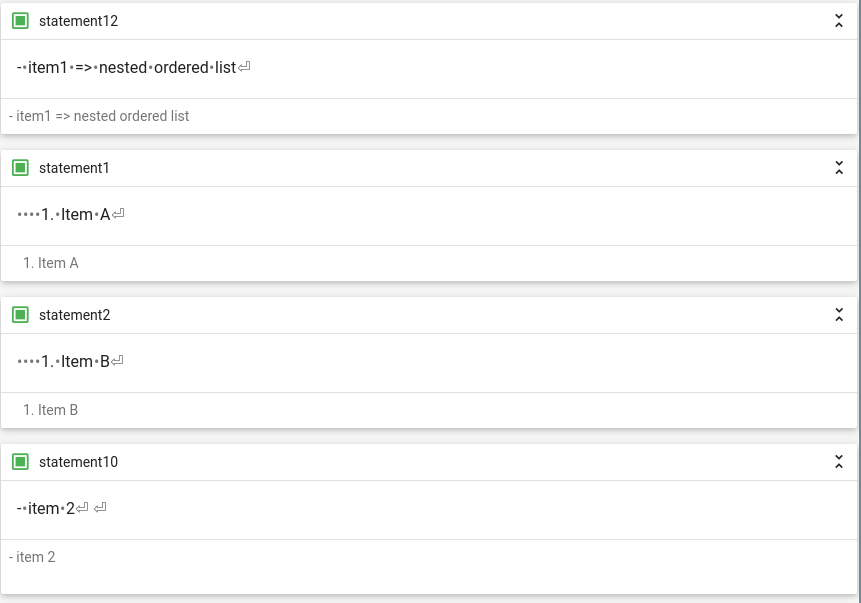Edit the '1. Item A' text field
Screen dimensions: 861x603
(429, 216)
